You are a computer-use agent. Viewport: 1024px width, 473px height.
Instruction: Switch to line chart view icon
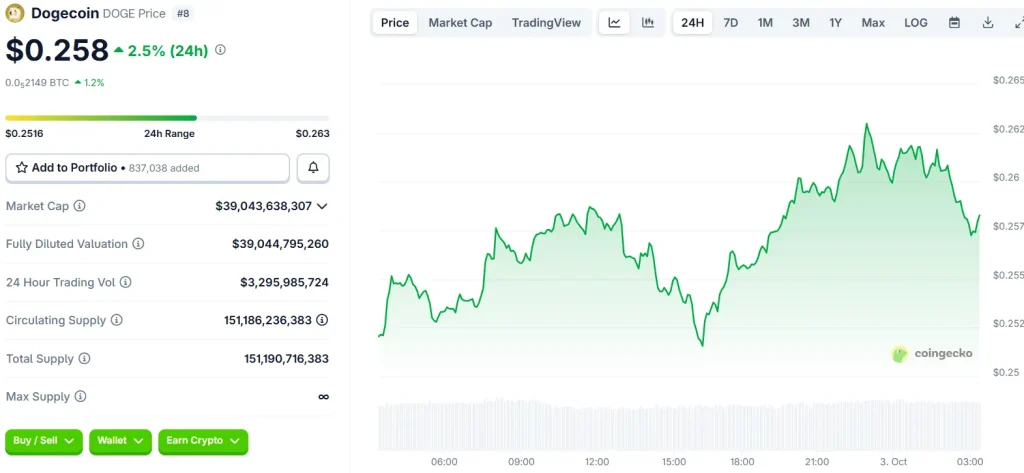pos(614,23)
